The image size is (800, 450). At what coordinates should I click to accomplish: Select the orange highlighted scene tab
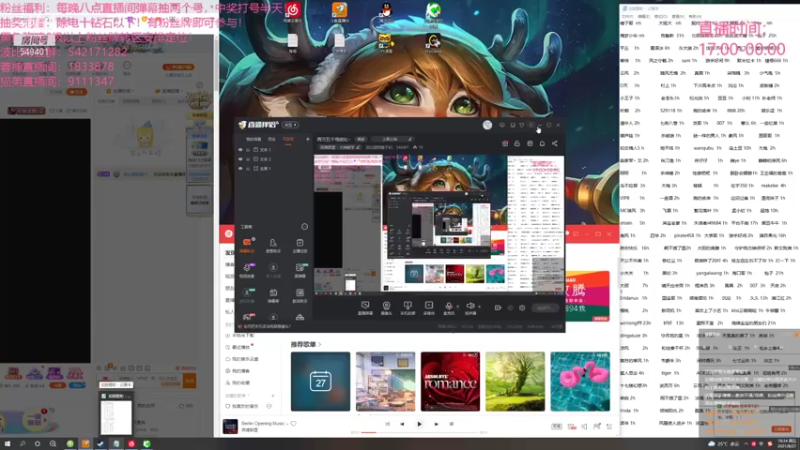pos(288,139)
